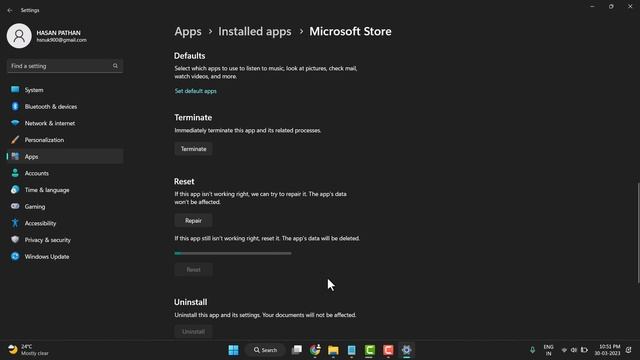Open Time & language settings
Viewport: 640px width, 360px height.
coord(65,190)
